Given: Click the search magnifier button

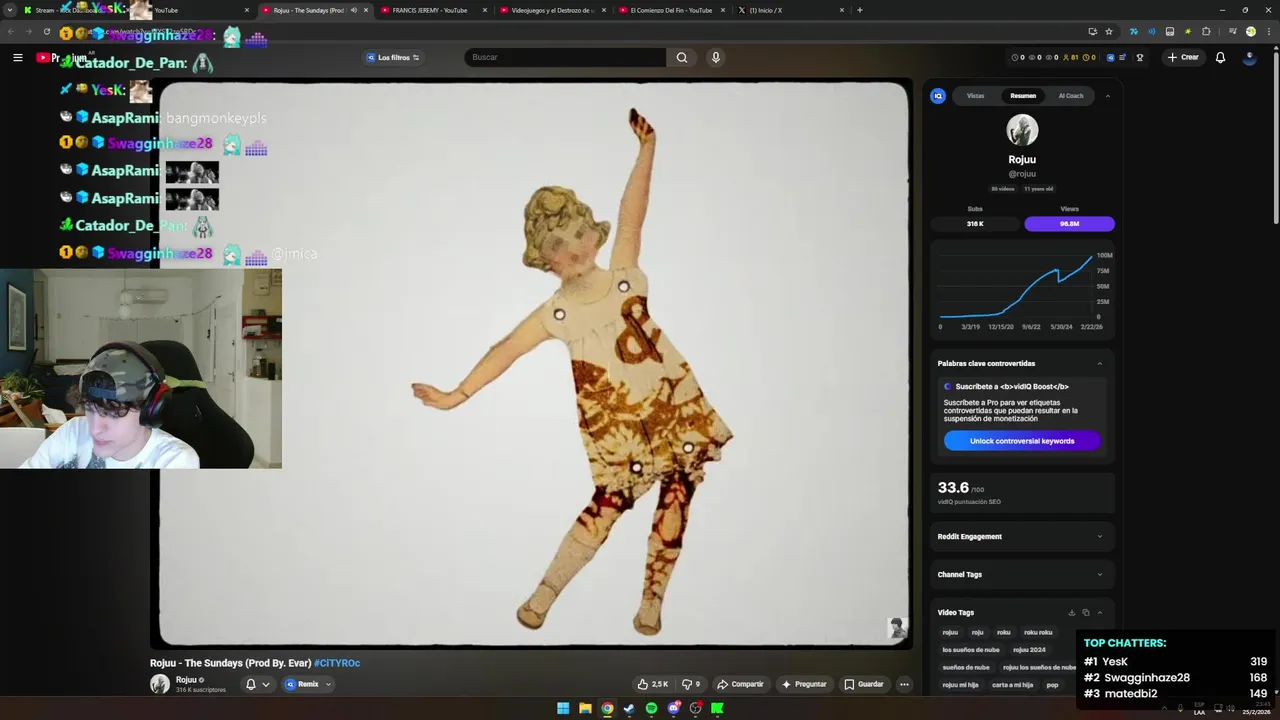Looking at the screenshot, I should pyautogui.click(x=682, y=57).
